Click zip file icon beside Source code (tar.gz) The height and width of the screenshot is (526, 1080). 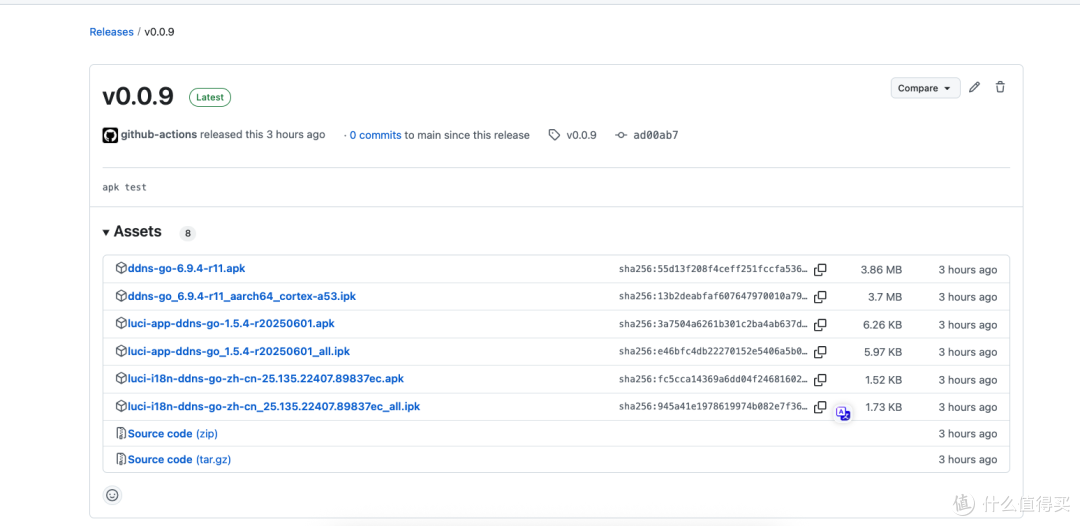coord(121,459)
